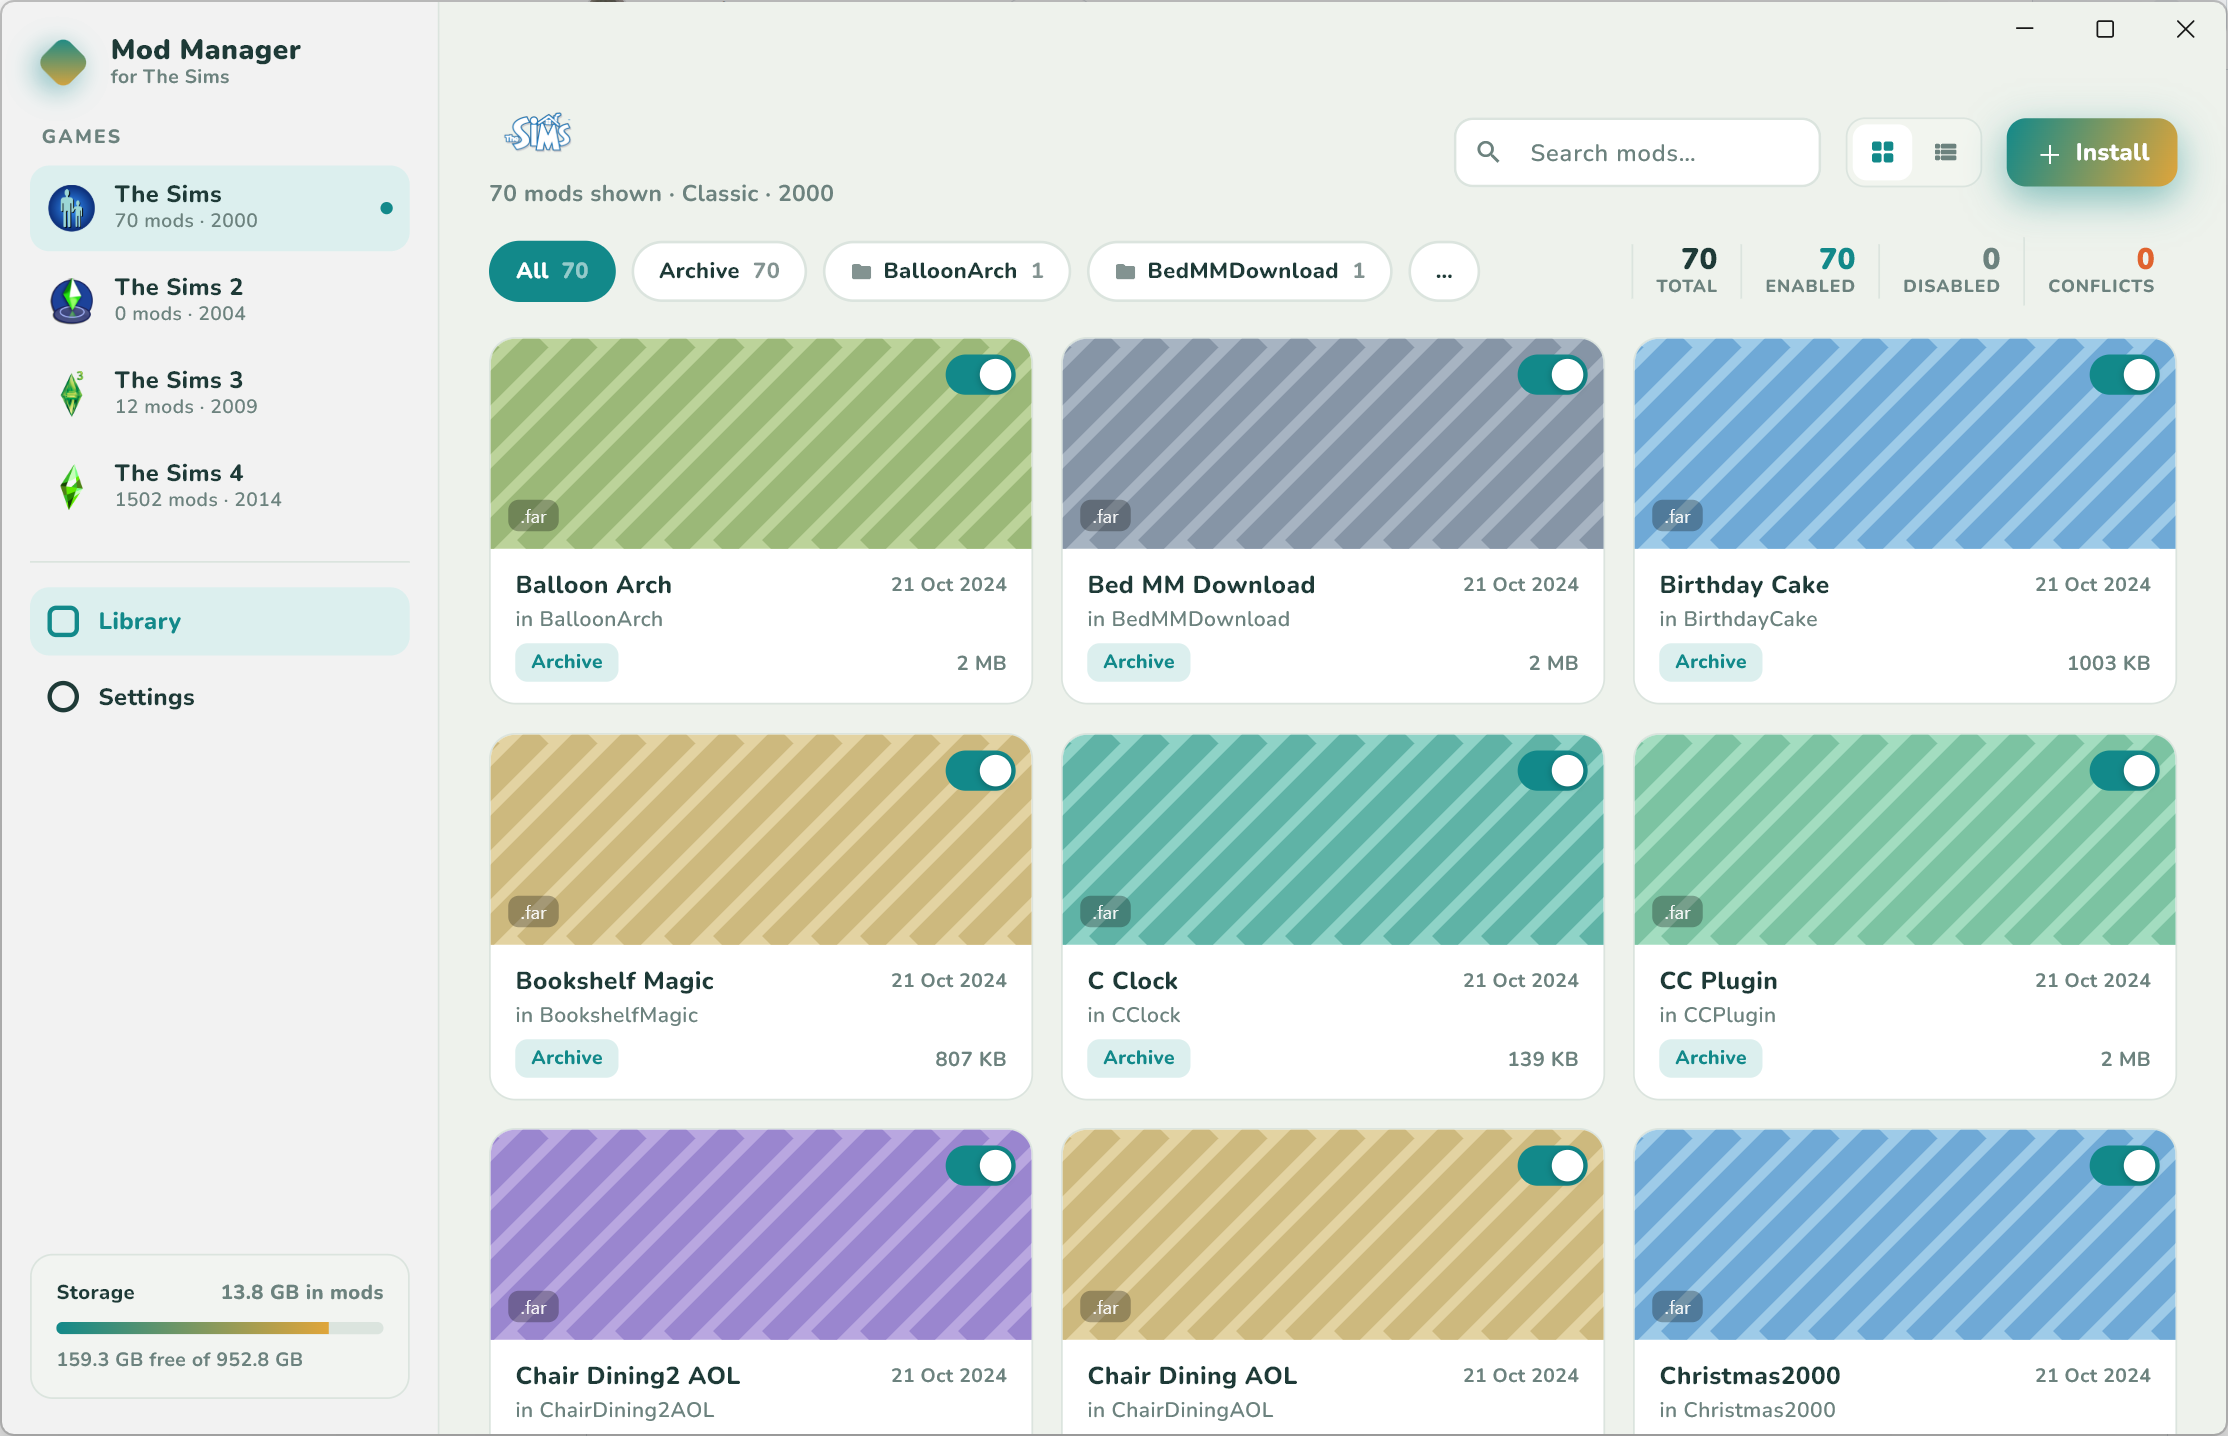
Task: Open C Clock teal thumbnail
Action: pos(1333,839)
